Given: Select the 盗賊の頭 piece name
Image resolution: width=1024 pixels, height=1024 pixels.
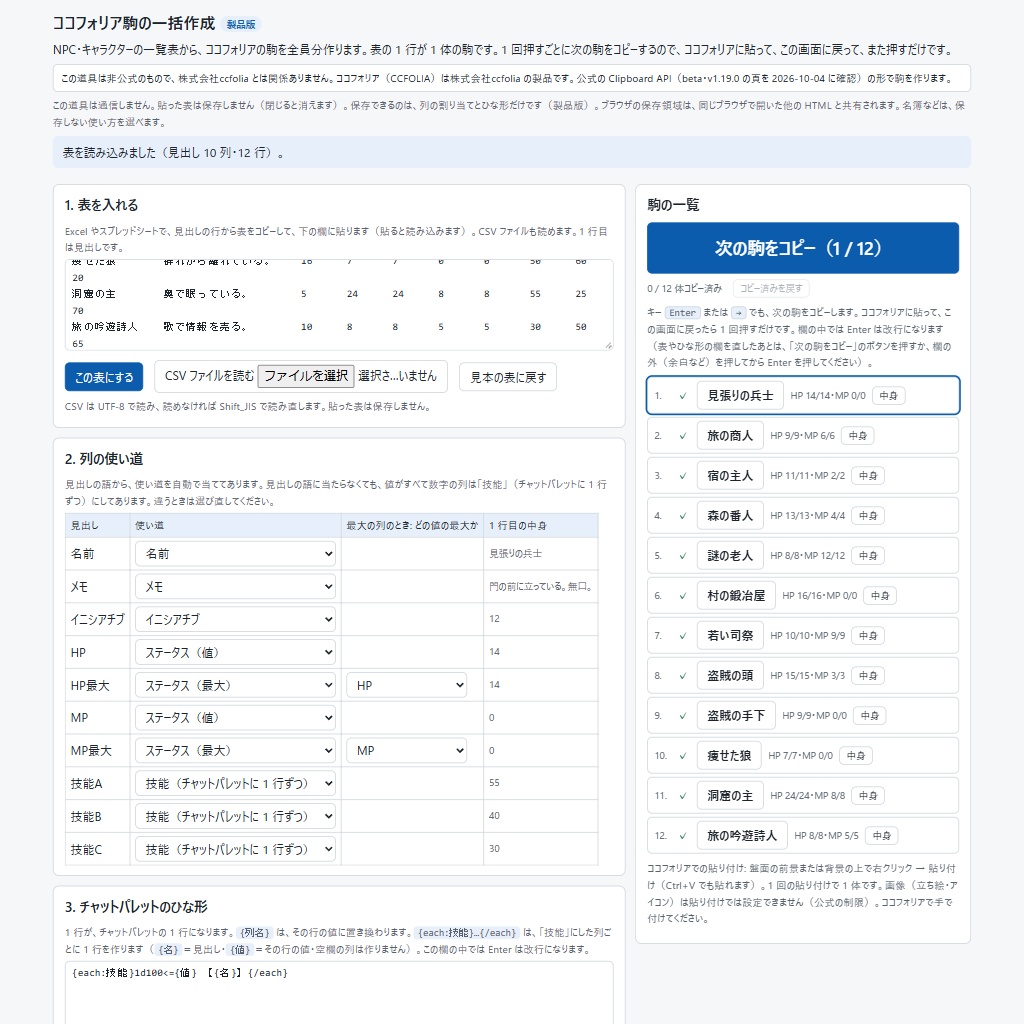Looking at the screenshot, I should (x=730, y=675).
